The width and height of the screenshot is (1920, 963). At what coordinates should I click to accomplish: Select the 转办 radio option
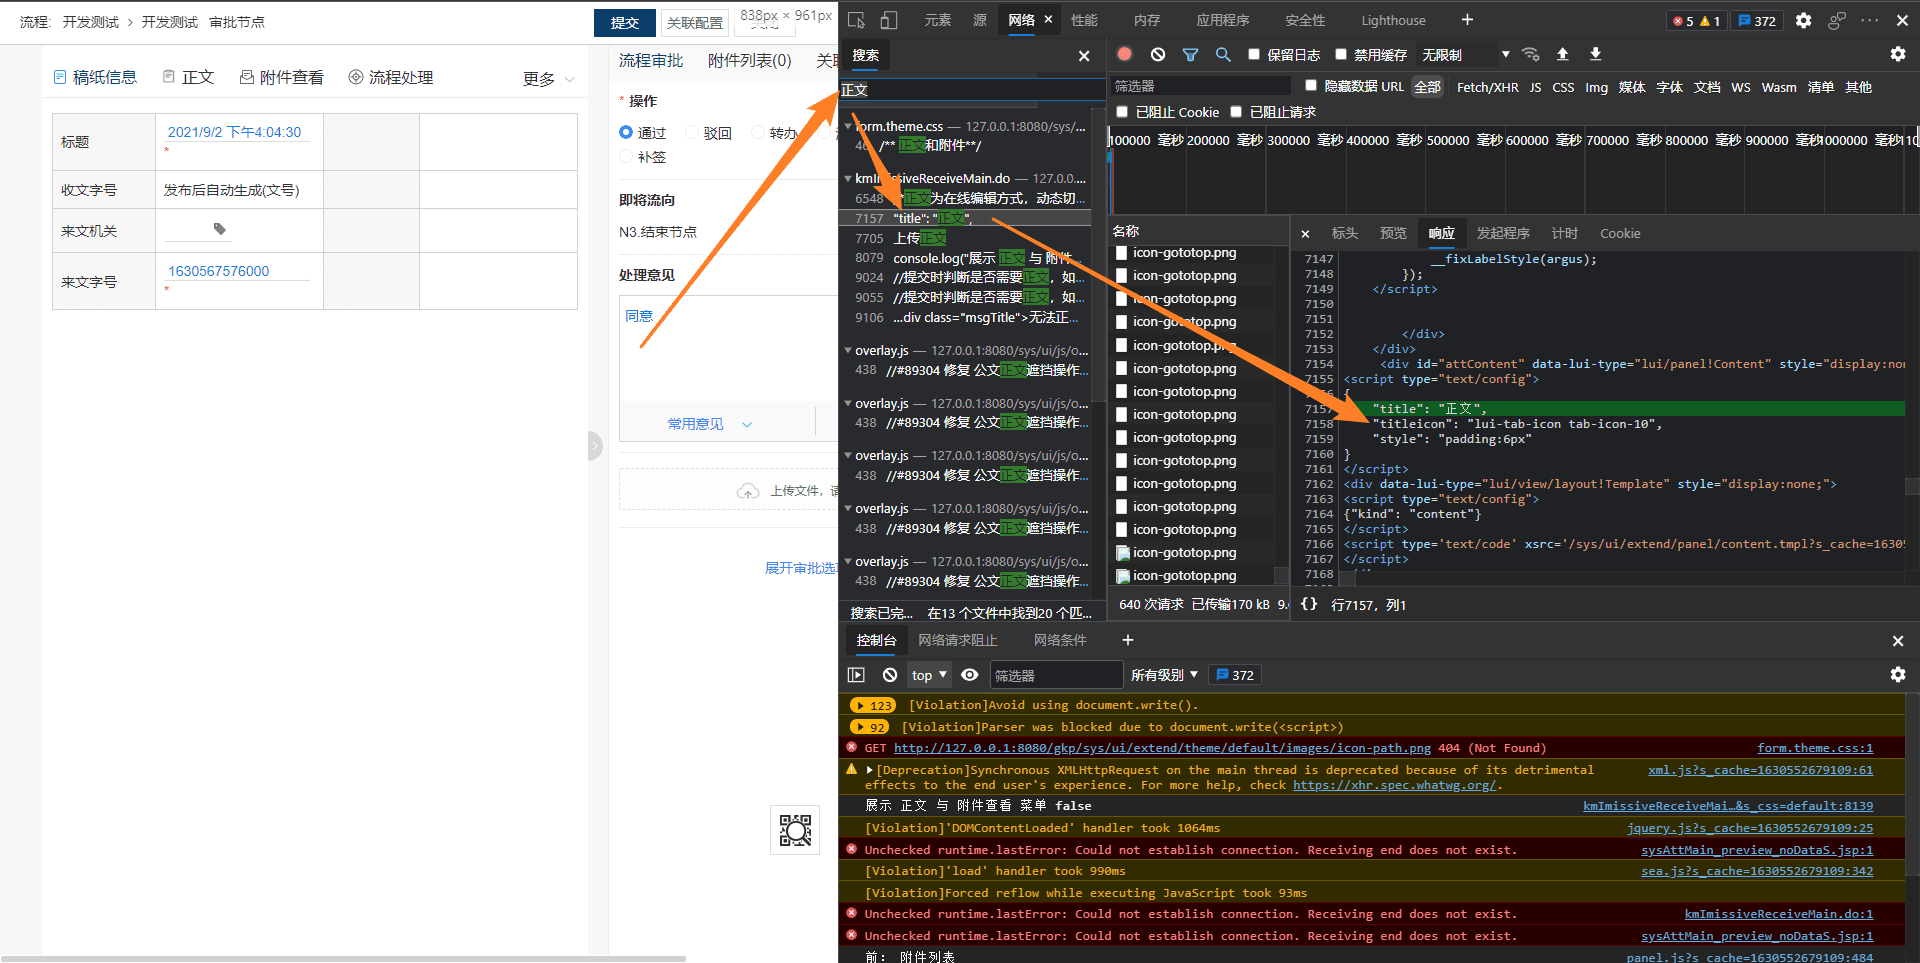click(758, 132)
